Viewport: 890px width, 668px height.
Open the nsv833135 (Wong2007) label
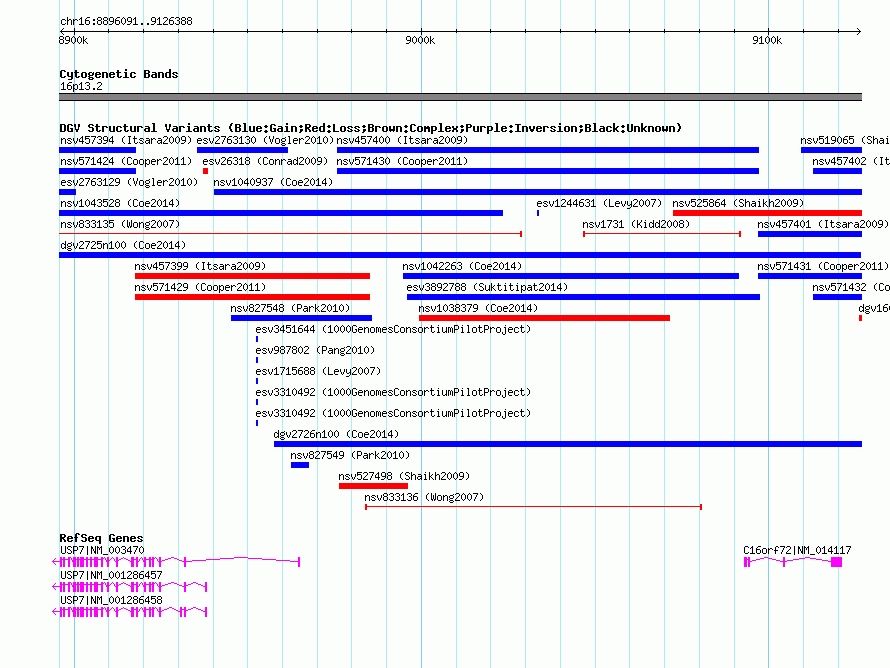pyautogui.click(x=120, y=224)
